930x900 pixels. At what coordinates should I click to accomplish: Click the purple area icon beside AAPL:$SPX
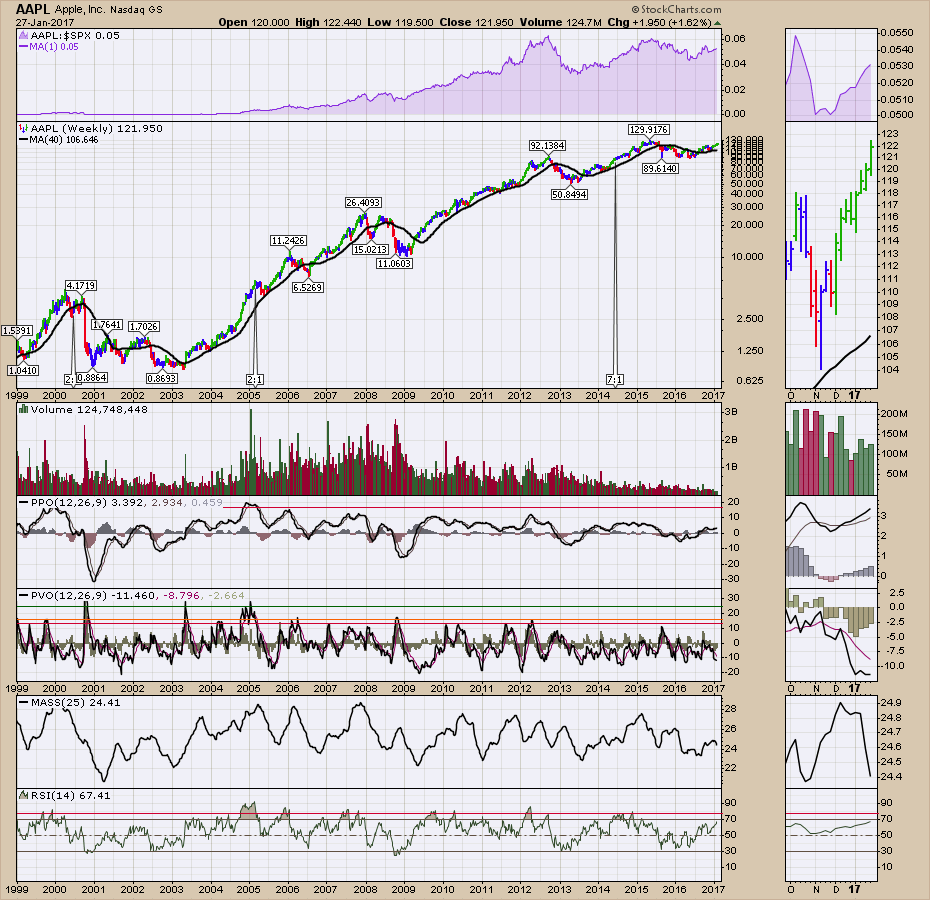(24, 35)
